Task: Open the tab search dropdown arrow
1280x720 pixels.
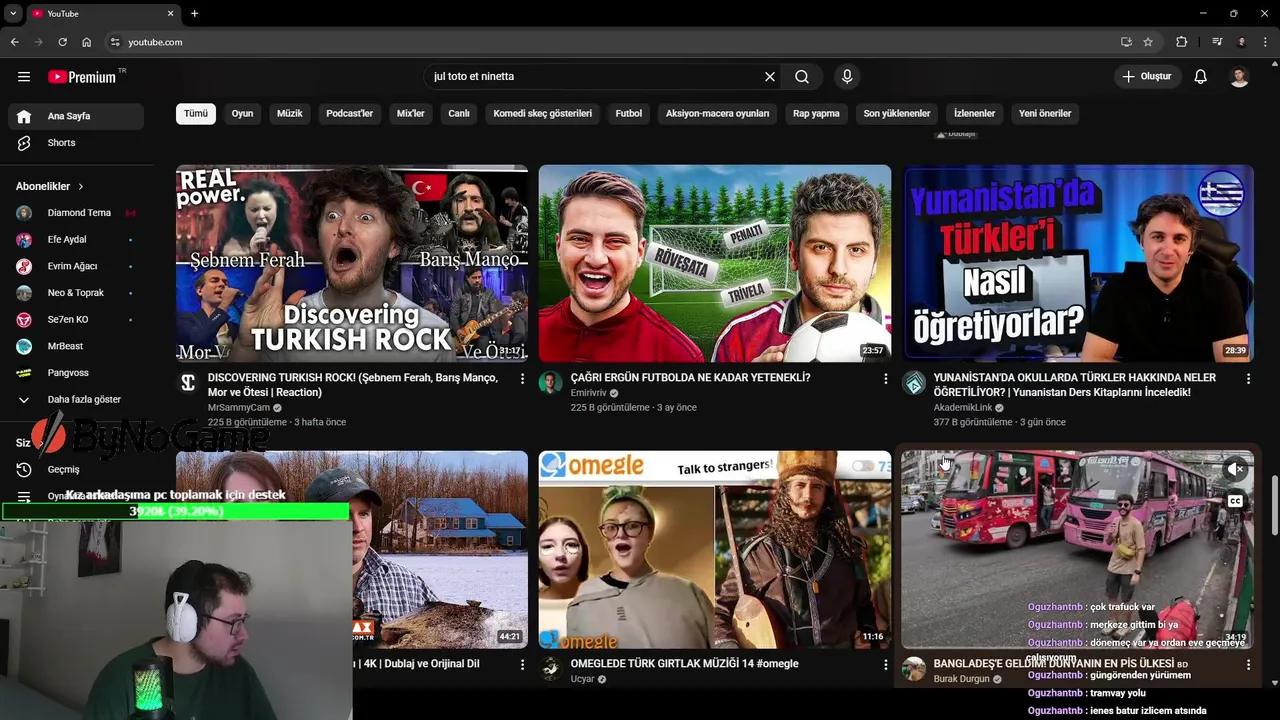Action: [13, 13]
